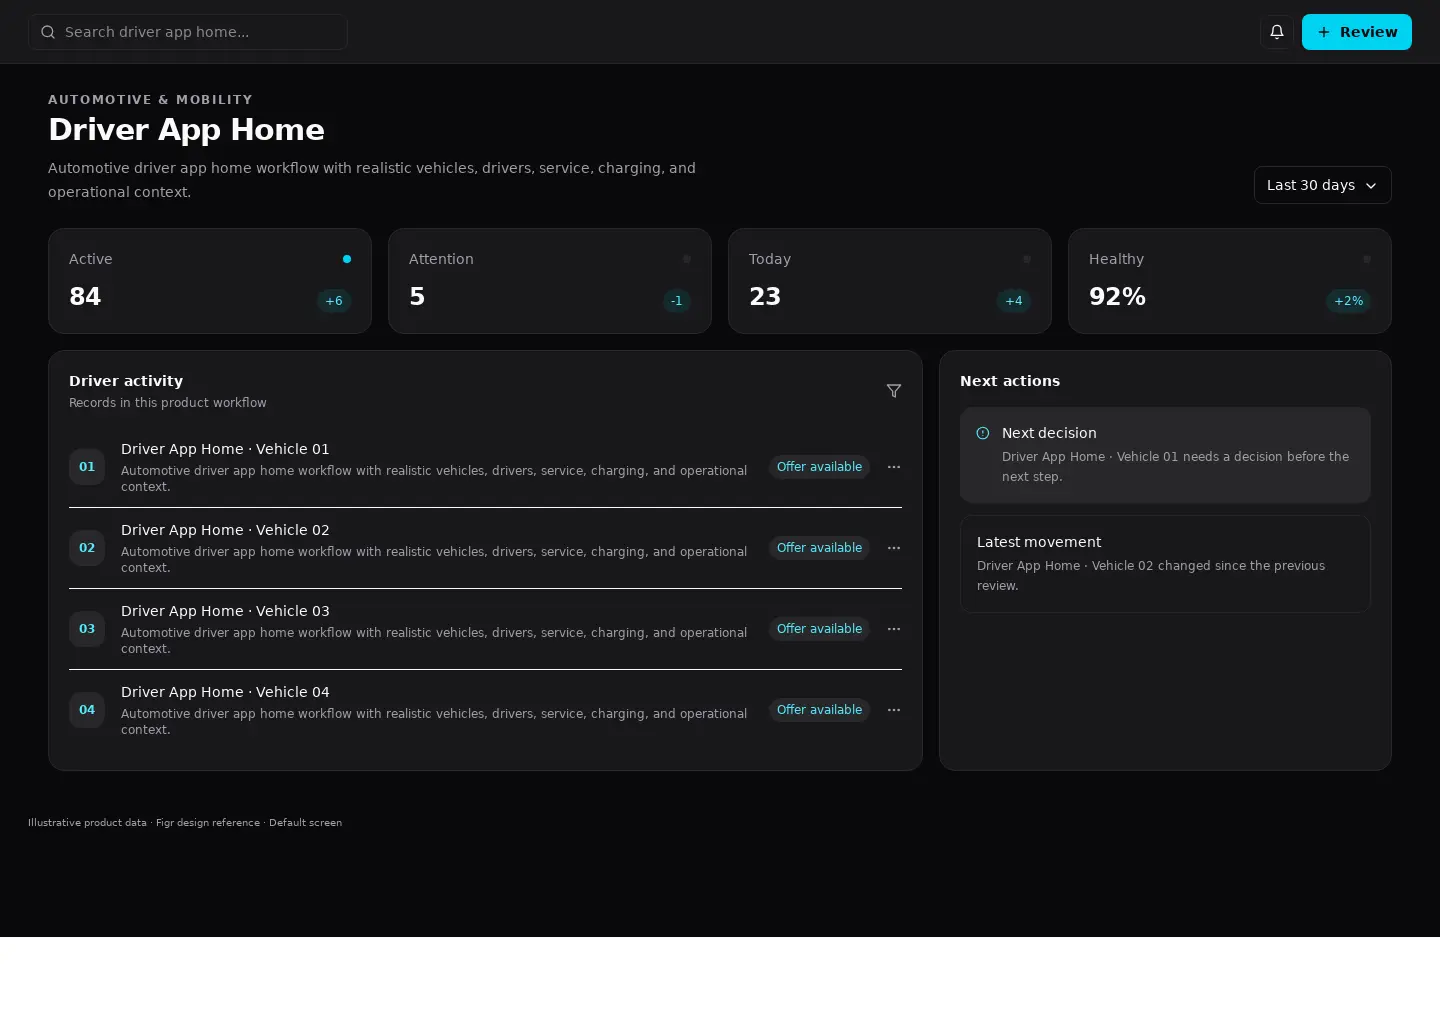1440x1024 pixels.
Task: Click the Next actions heading
Action: [1010, 381]
